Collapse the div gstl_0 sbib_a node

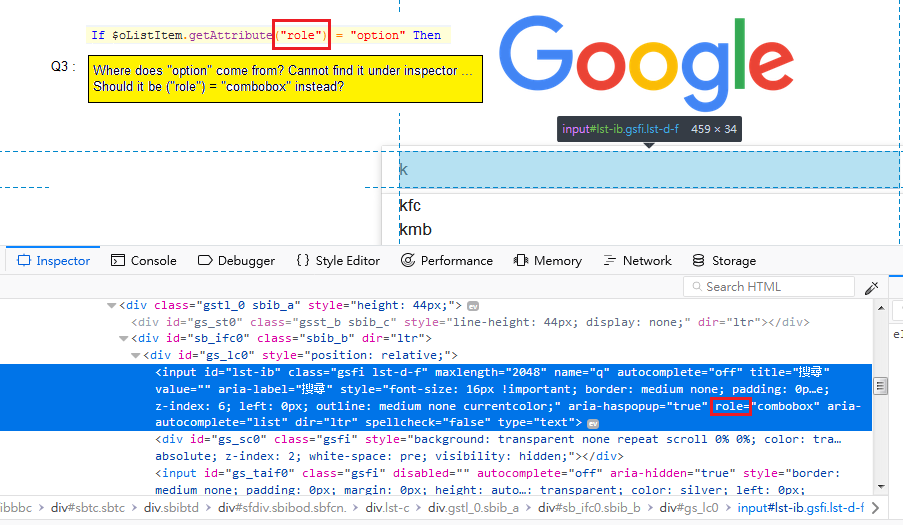click(x=112, y=306)
